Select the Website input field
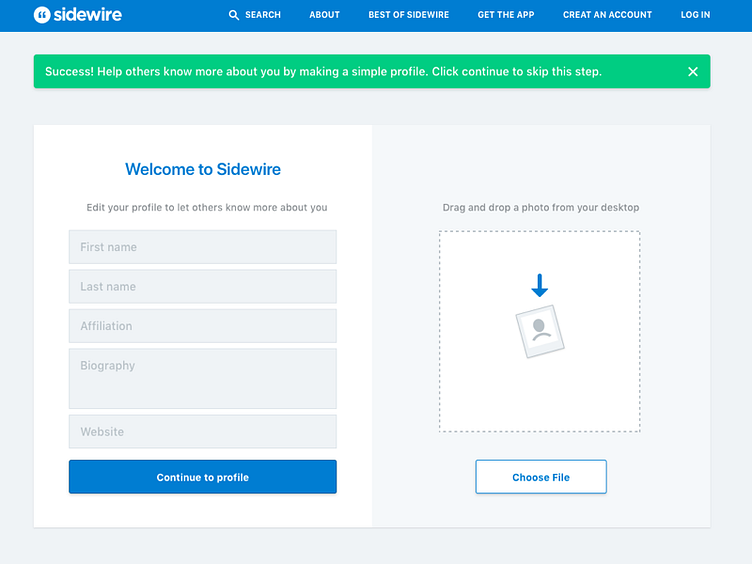This screenshot has width=752, height=564. [202, 432]
